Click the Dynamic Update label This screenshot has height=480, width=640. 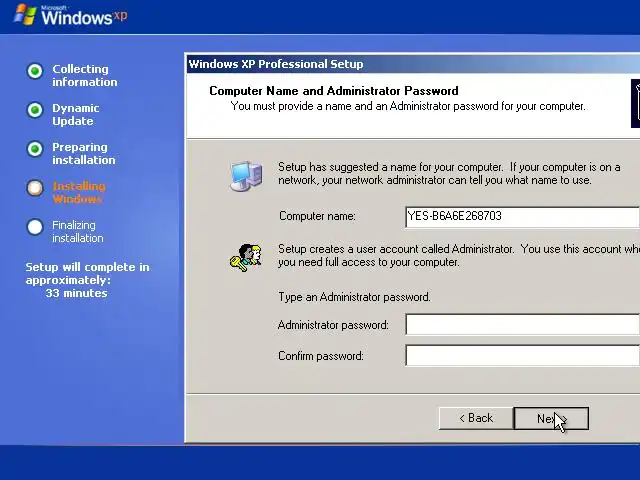(76, 115)
